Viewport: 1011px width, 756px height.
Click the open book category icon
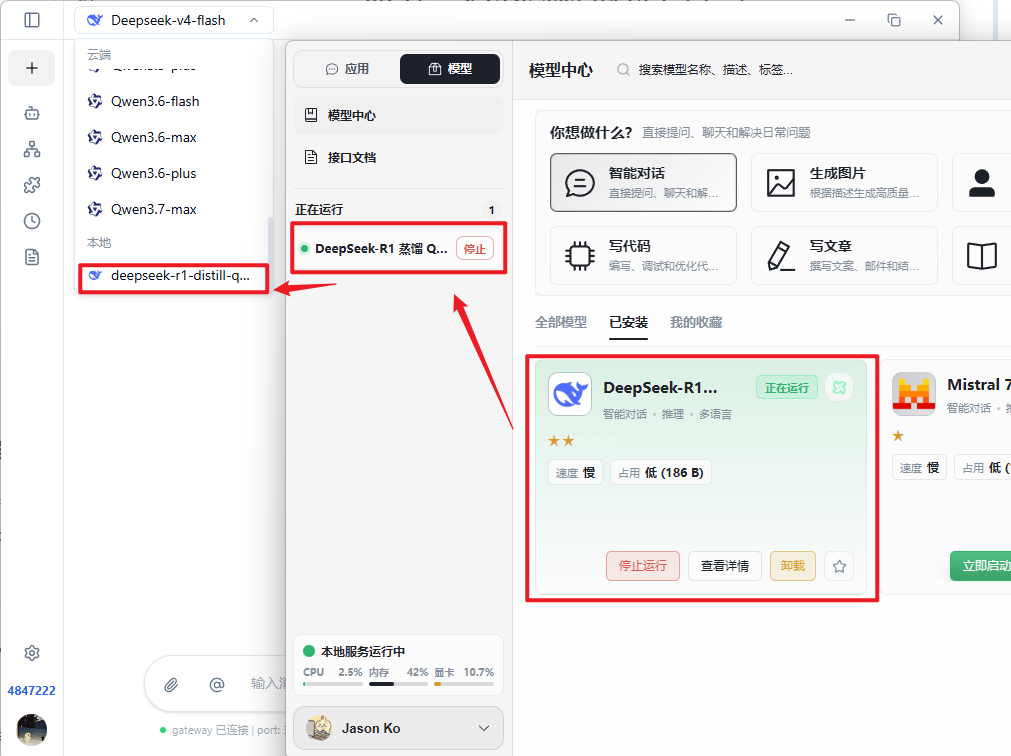pyautogui.click(x=981, y=256)
